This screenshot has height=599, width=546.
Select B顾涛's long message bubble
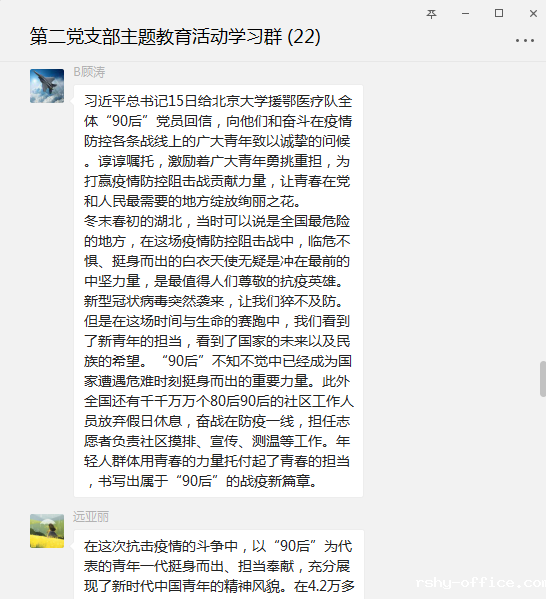(218, 291)
